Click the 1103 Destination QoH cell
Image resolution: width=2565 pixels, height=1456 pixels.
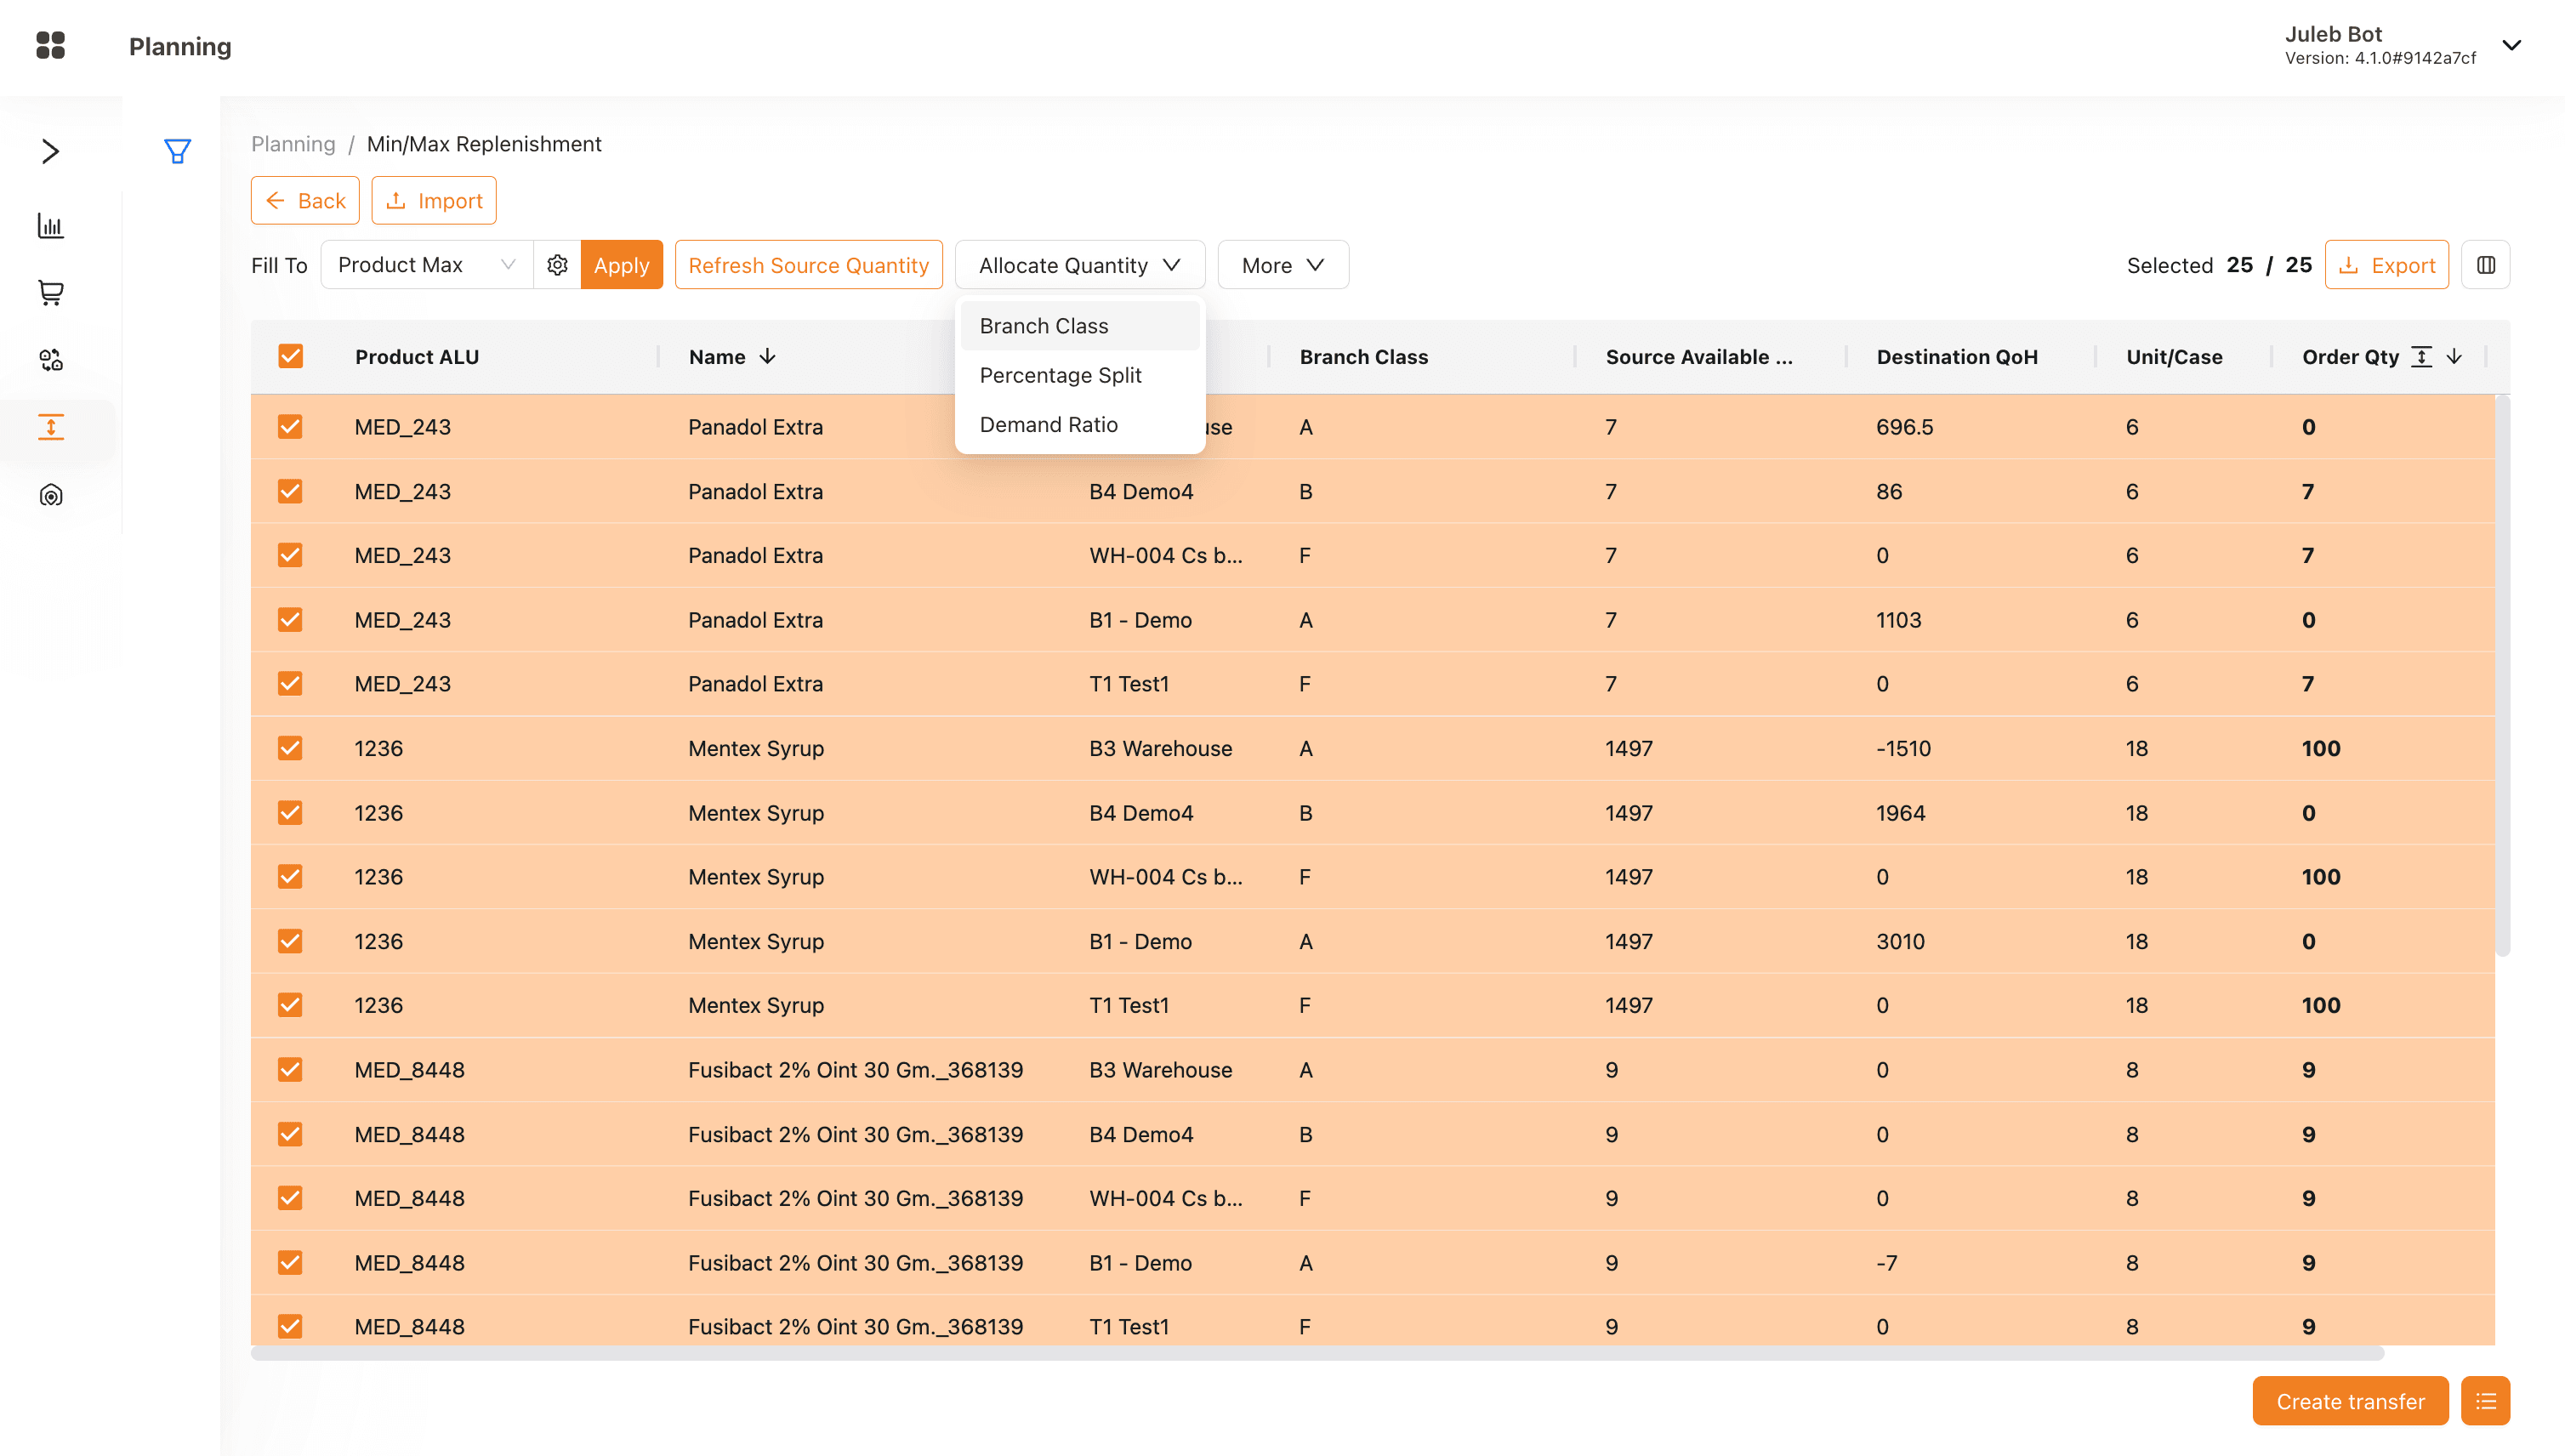pyautogui.click(x=1898, y=620)
